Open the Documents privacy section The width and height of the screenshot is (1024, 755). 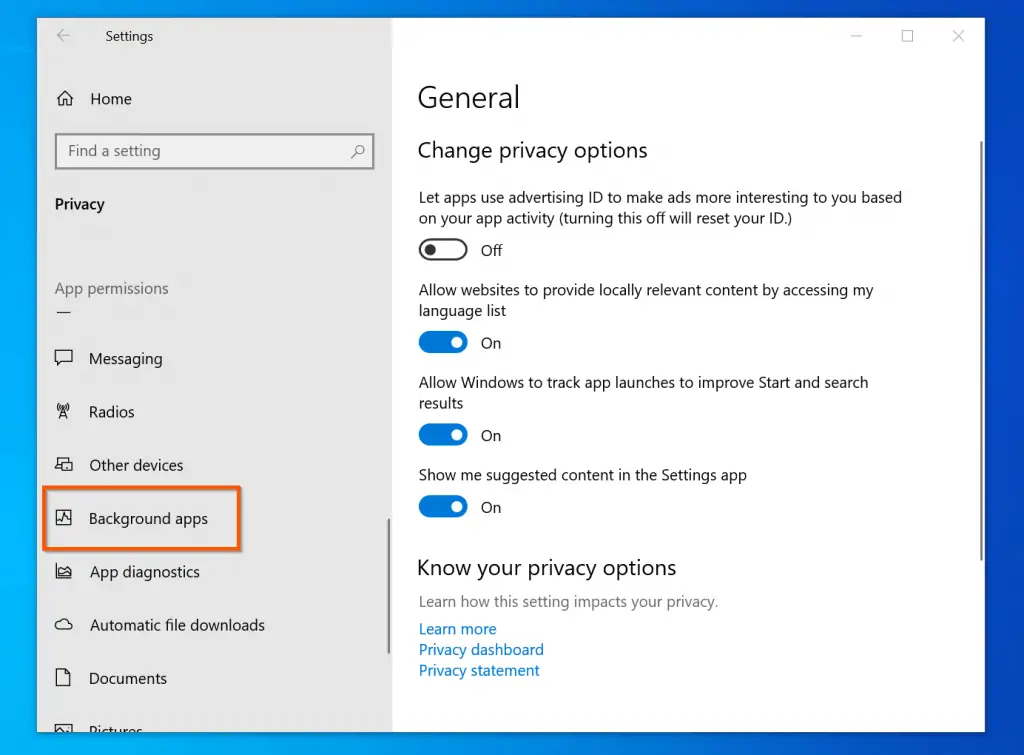coord(128,678)
